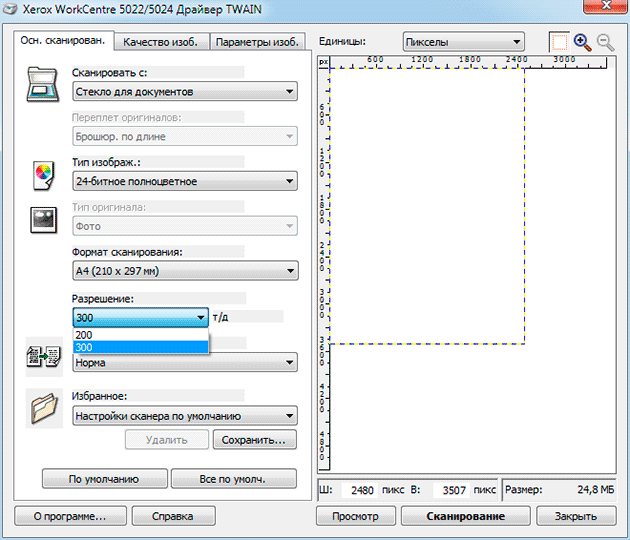Viewport: 630px width, 540px height.
Task: Click the 'Просмотр' preview button
Action: click(x=356, y=516)
